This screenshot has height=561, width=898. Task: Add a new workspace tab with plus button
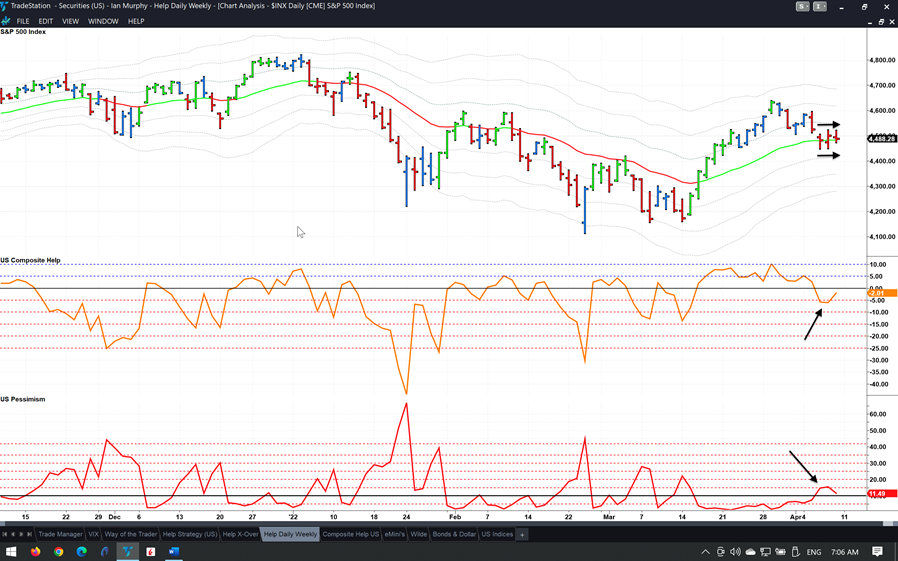click(x=522, y=534)
